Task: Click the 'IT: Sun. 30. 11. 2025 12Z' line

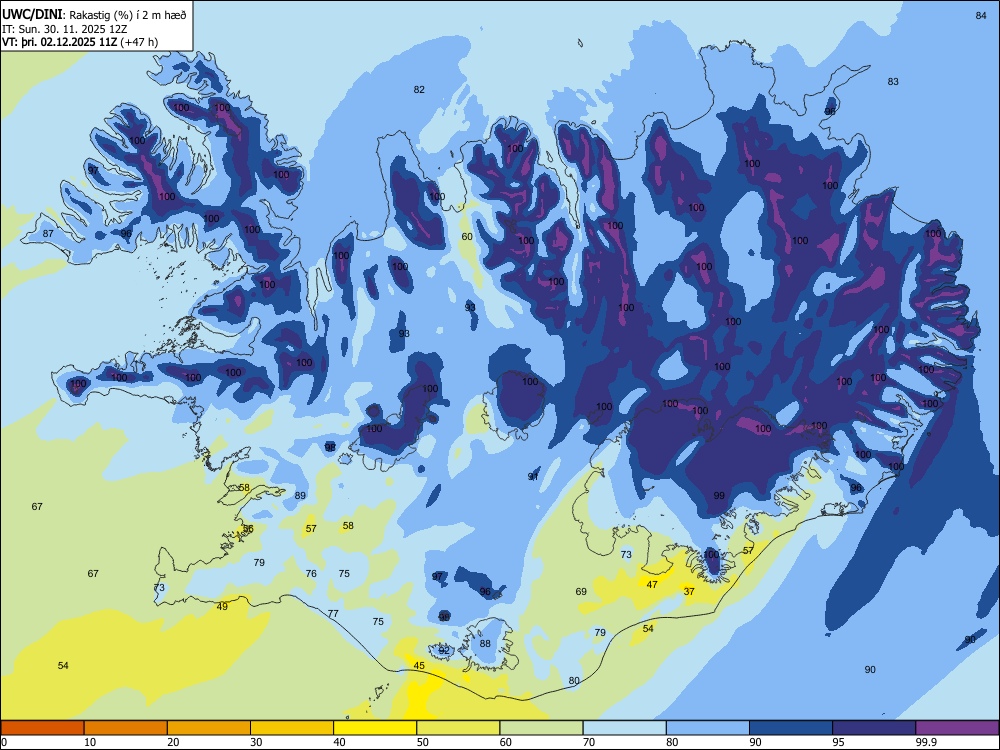Action: (x=64, y=29)
